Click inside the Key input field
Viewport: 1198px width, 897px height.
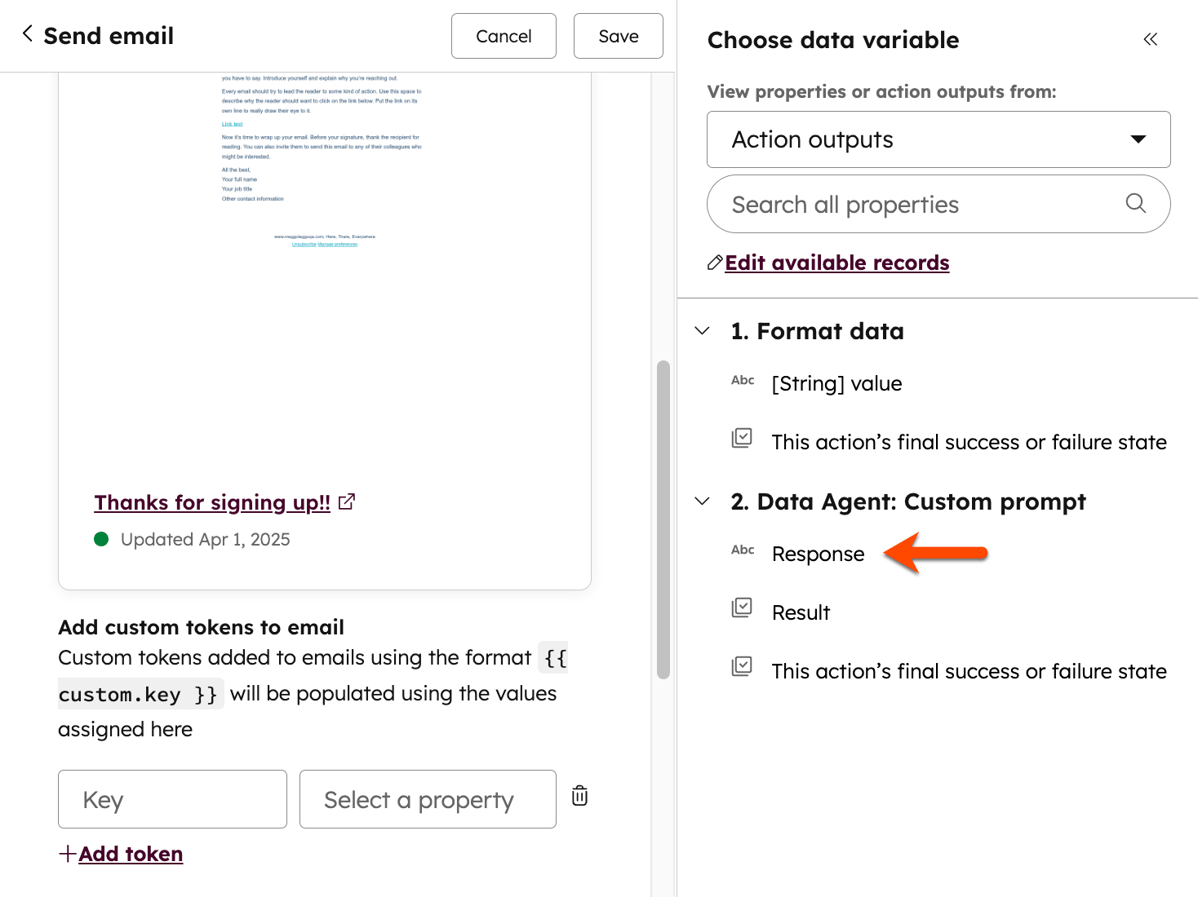[172, 799]
